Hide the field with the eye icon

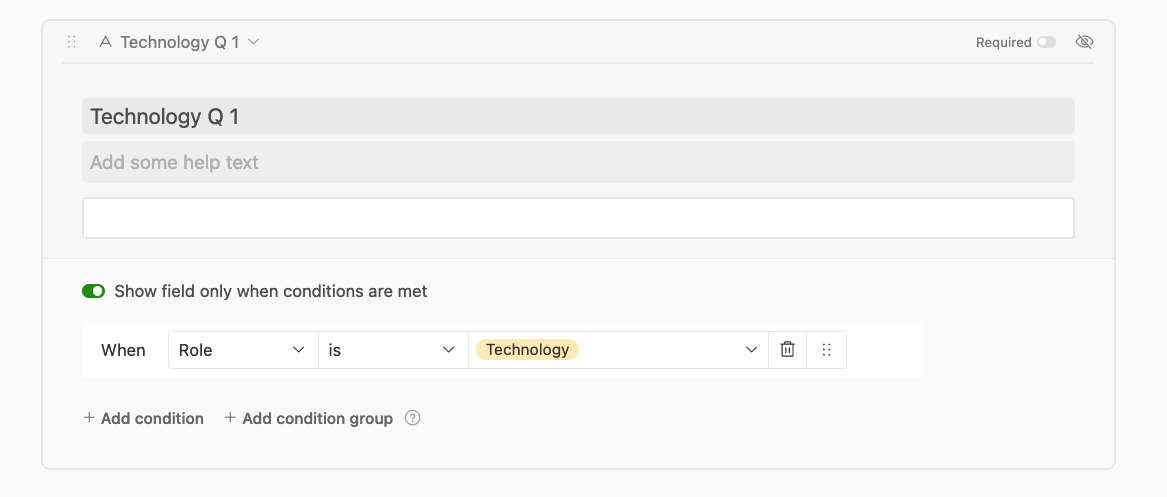tap(1084, 42)
